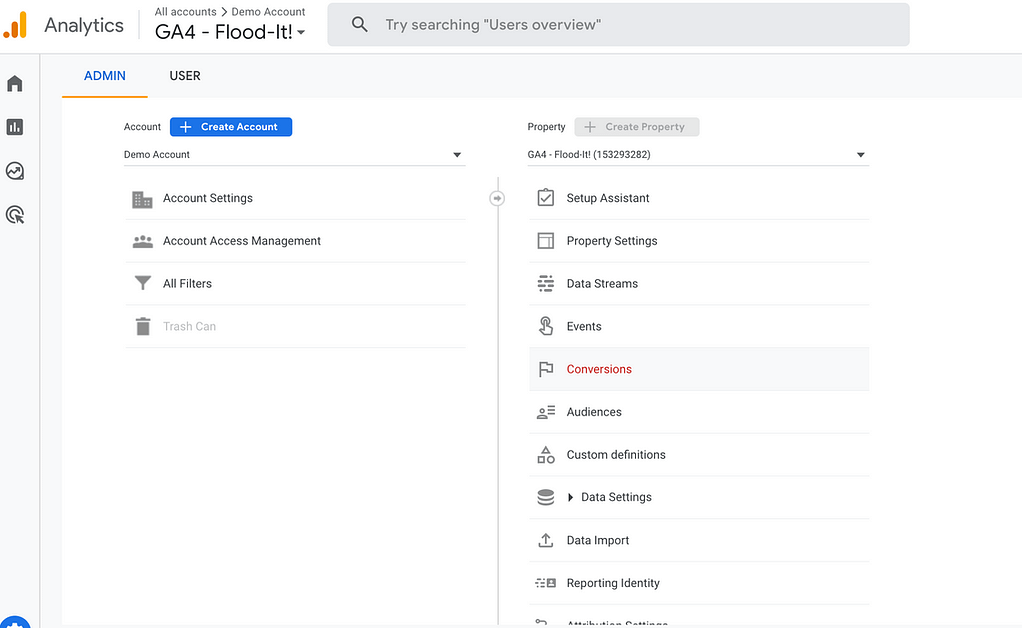The image size is (1022, 628).
Task: Open Conversions
Action: click(x=699, y=369)
